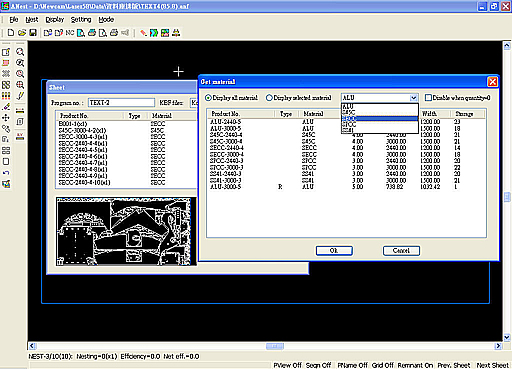Image resolution: width=512 pixels, height=369 pixels.
Task: Click the red pencil toolbar icon
Action: pyautogui.click(x=143, y=33)
